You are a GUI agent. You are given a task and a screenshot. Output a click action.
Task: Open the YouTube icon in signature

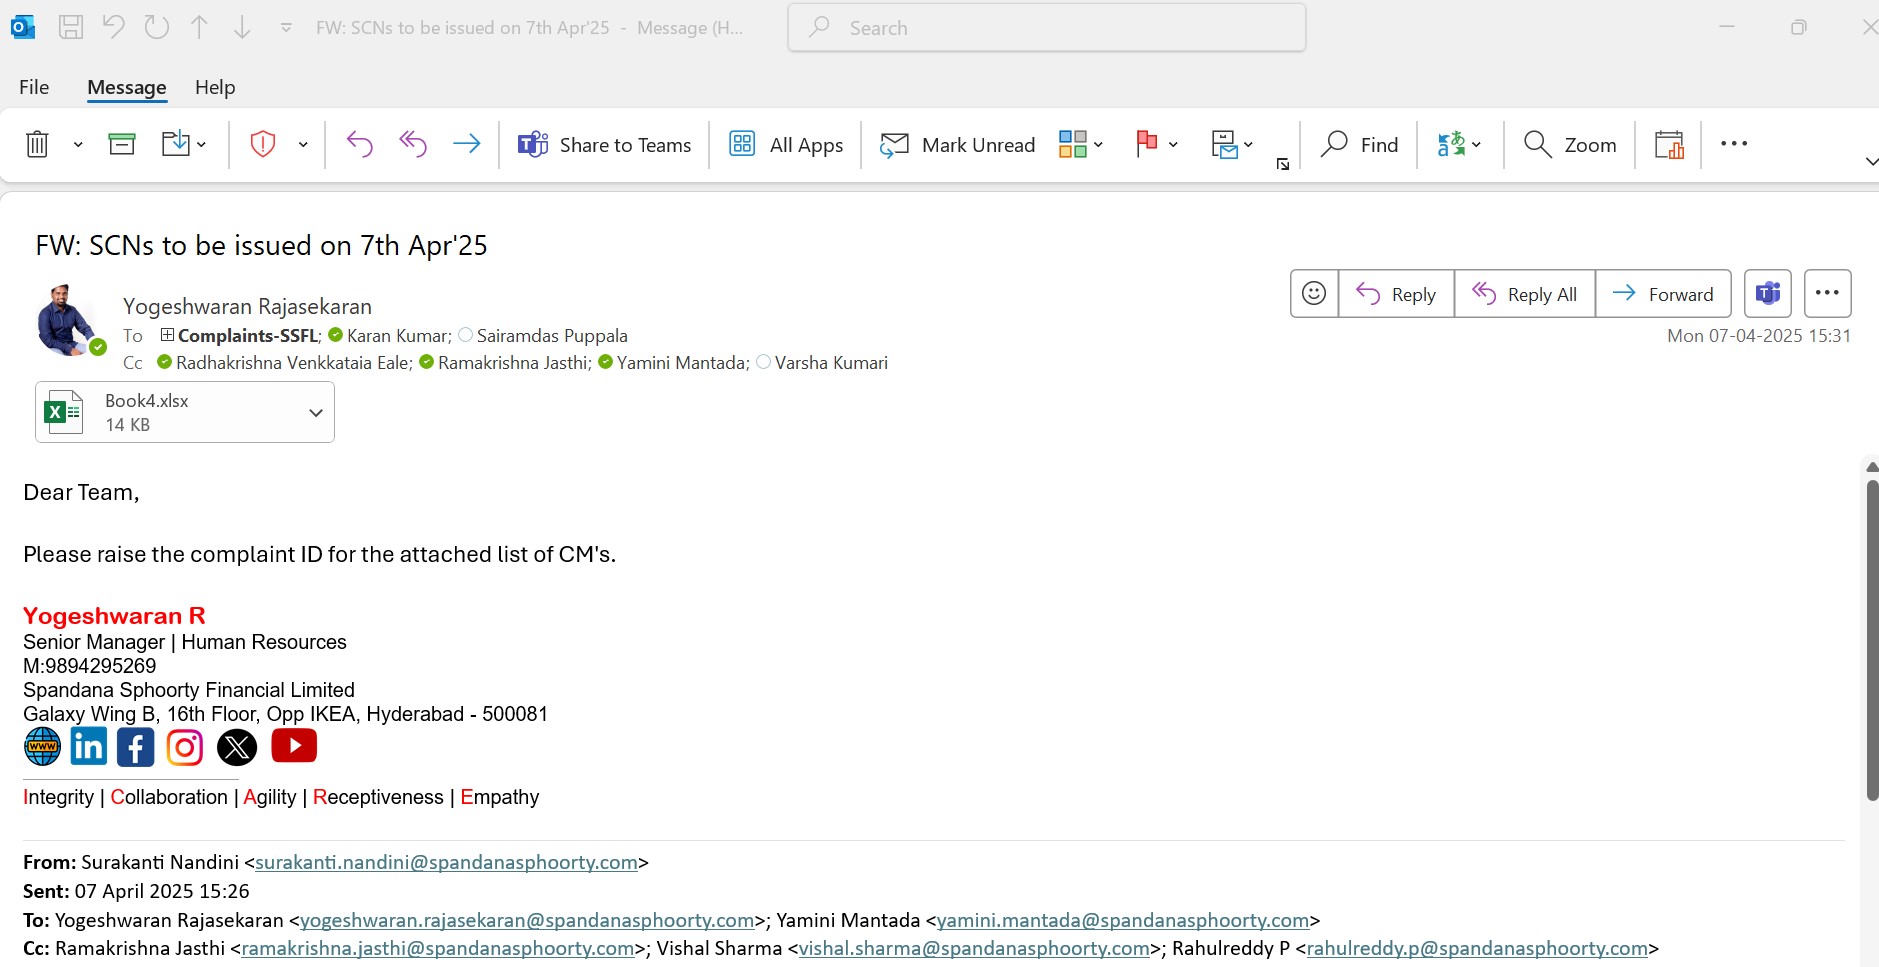click(294, 746)
